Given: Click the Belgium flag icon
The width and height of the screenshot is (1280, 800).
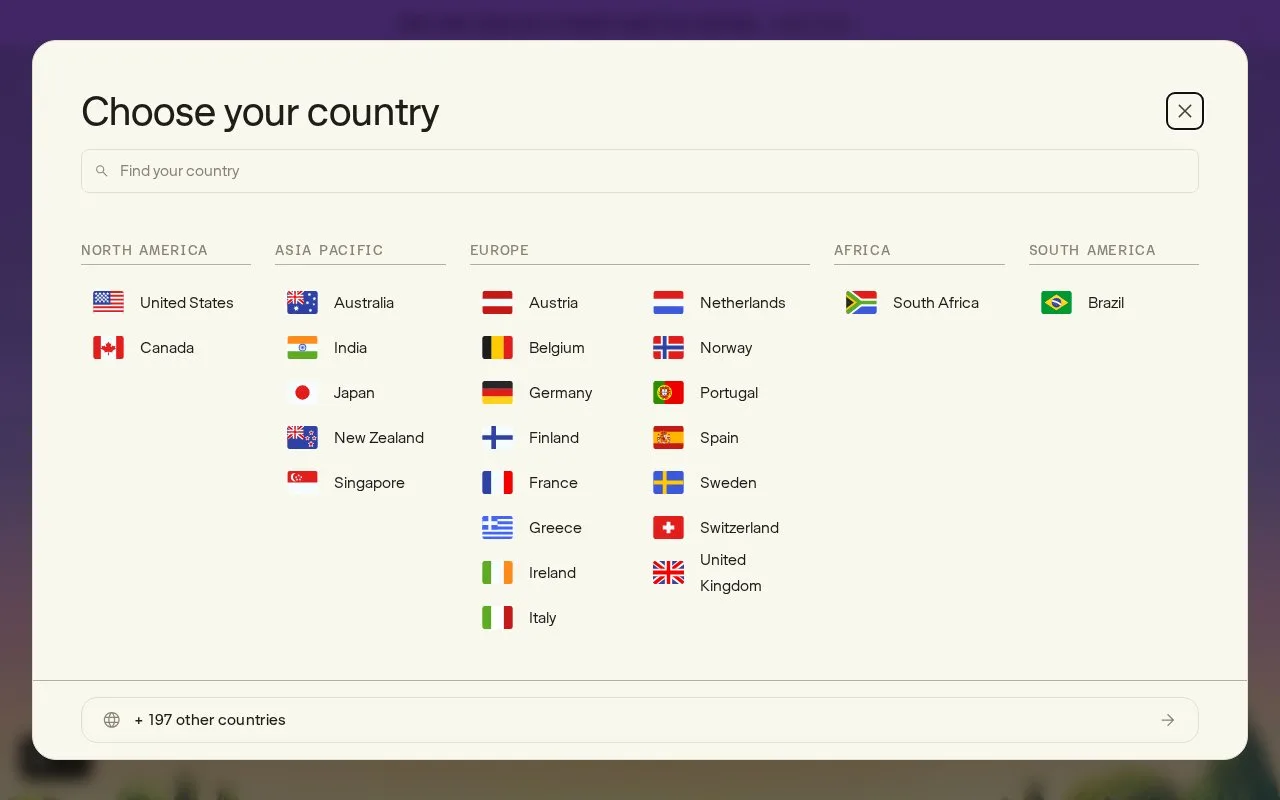Looking at the screenshot, I should 497,347.
